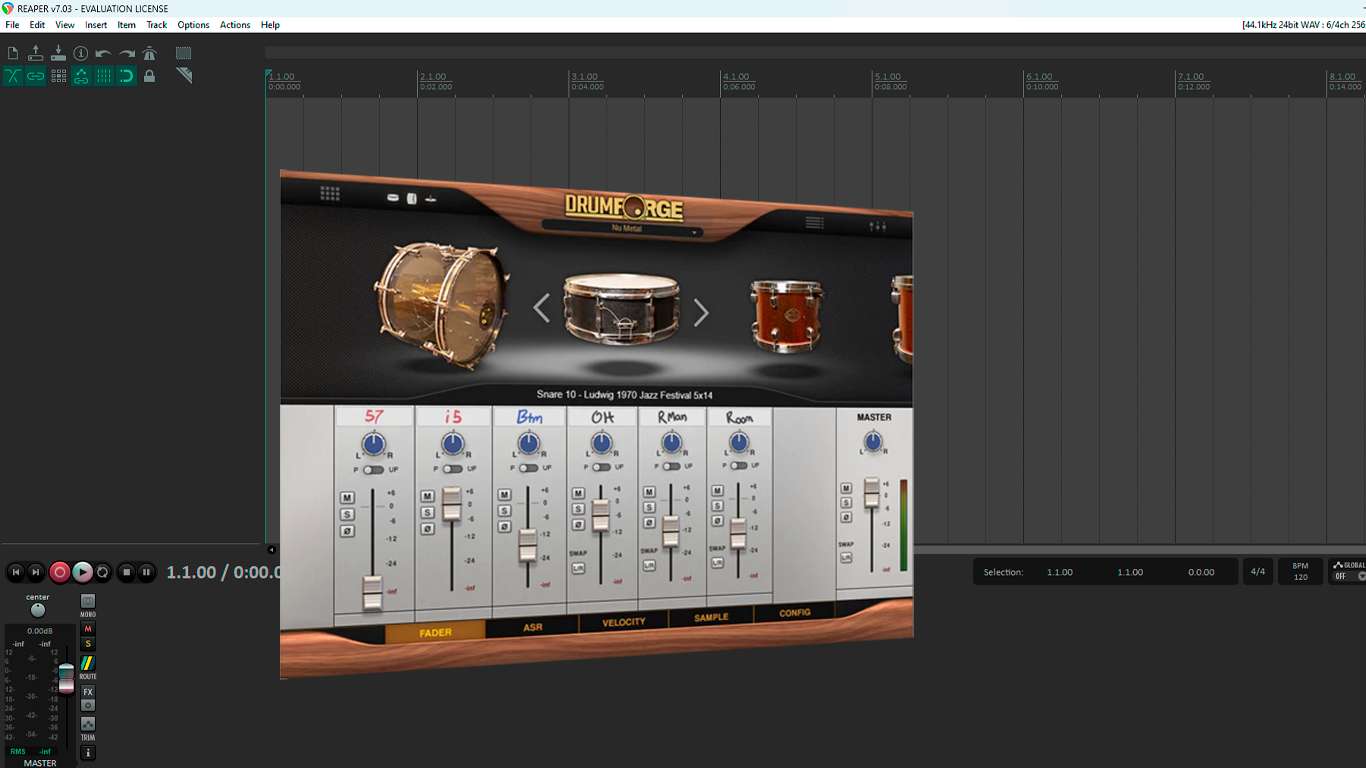Switch to the ASR tab in Drumforge

[x=533, y=627]
